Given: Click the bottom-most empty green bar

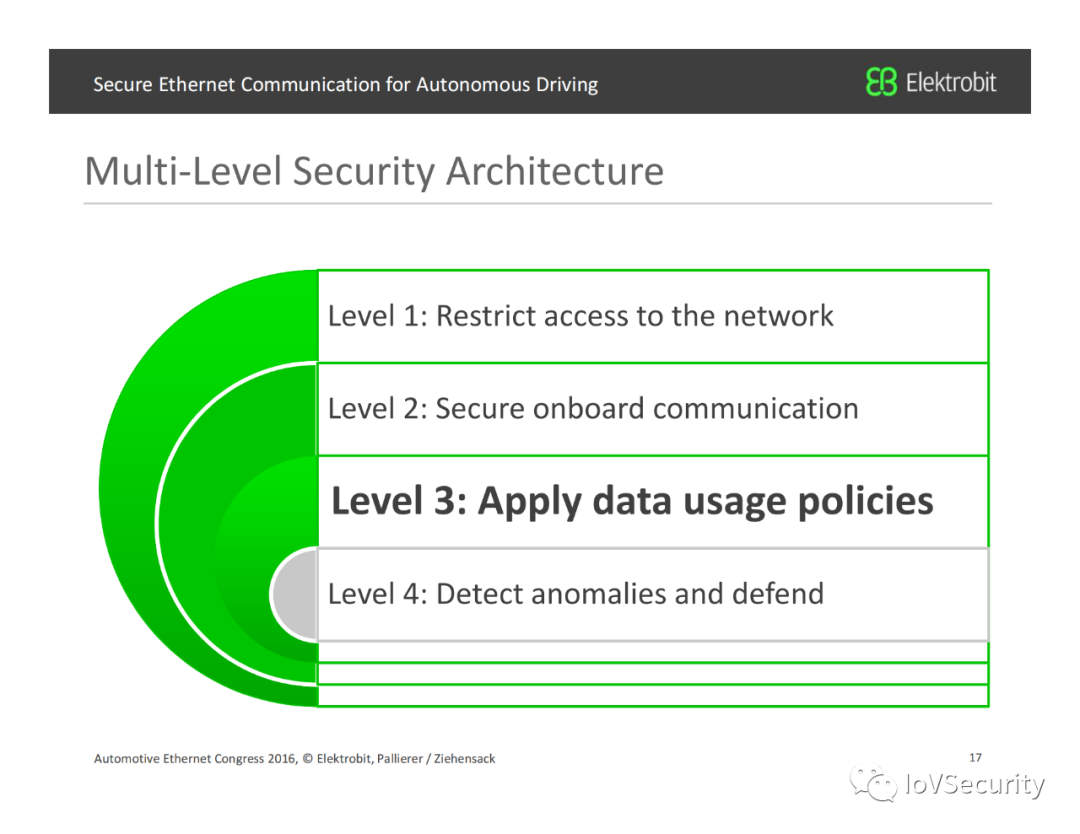Looking at the screenshot, I should tap(652, 695).
